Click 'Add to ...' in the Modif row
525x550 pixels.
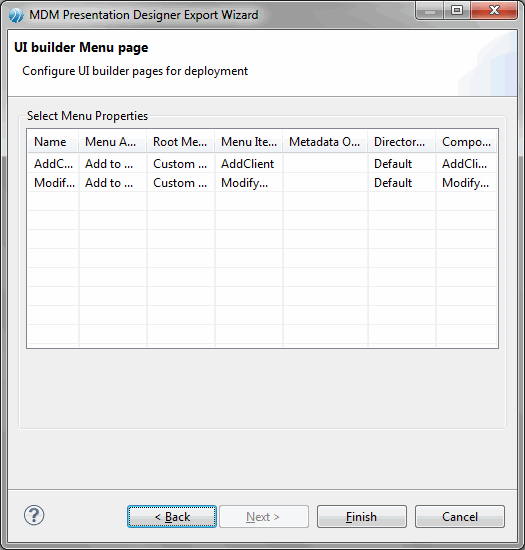coord(113,182)
